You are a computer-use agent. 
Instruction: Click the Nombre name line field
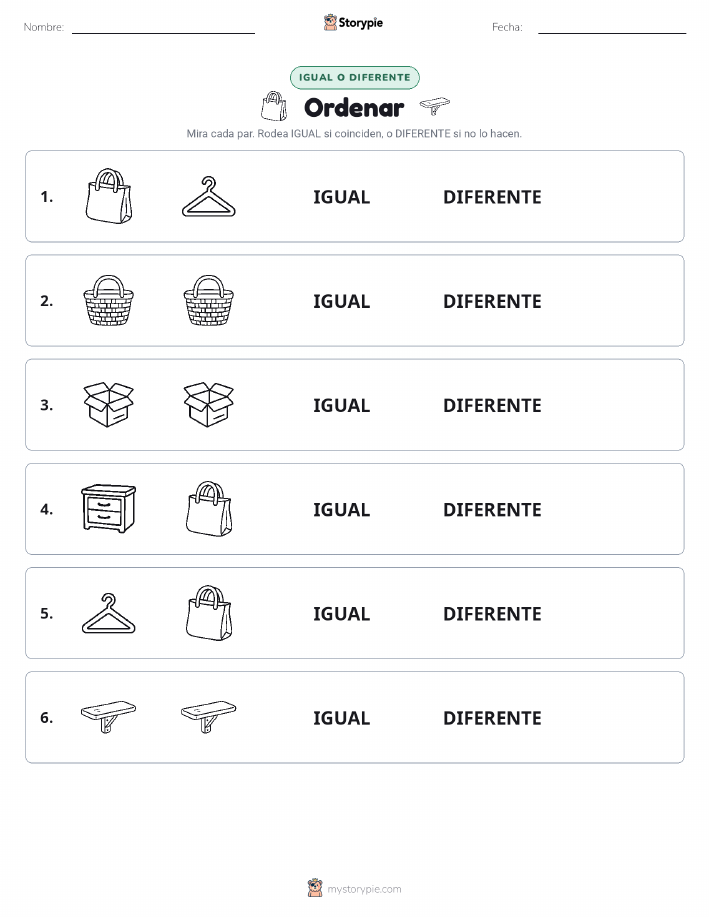163,27
